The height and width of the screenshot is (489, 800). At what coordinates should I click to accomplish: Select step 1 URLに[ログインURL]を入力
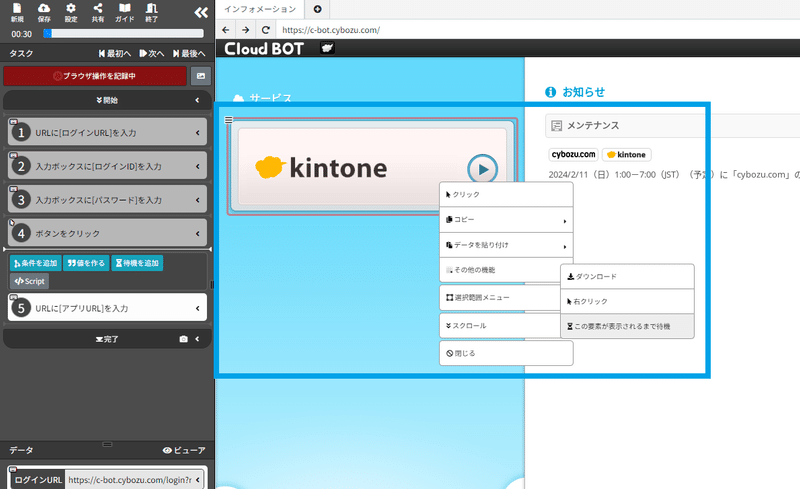(107, 132)
